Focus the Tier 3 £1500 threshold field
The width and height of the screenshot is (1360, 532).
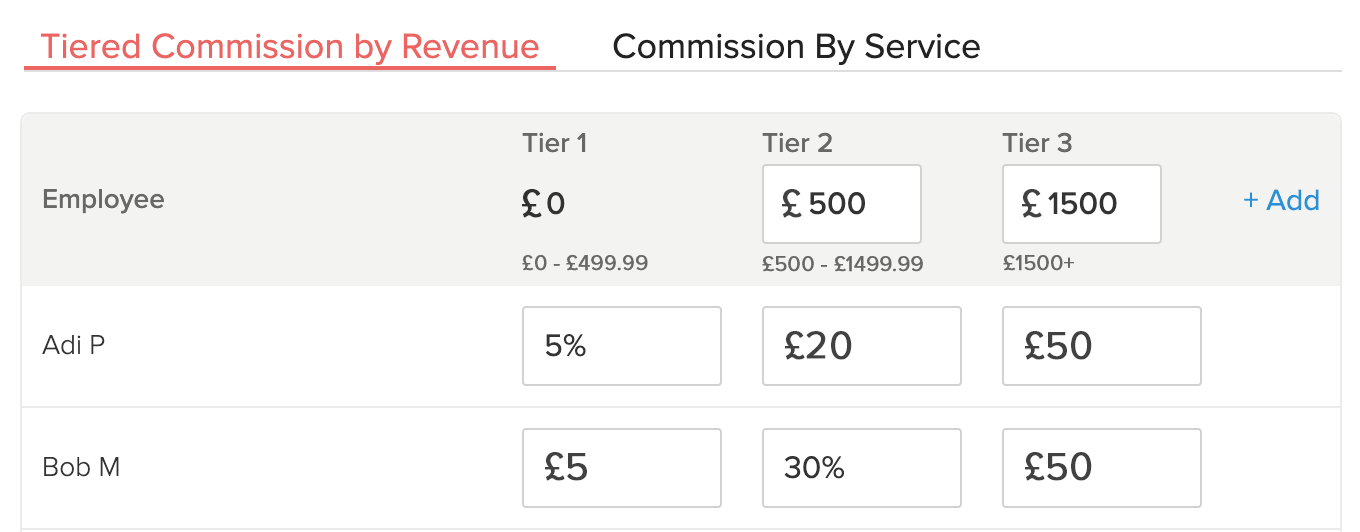tap(1081, 204)
